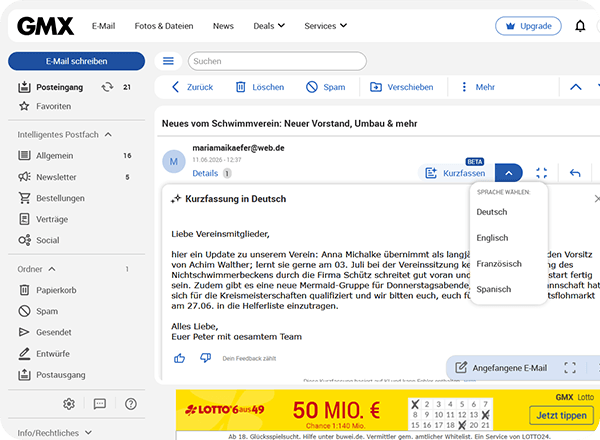Click the email subject Neues vom Schwimmverein

(x=289, y=124)
